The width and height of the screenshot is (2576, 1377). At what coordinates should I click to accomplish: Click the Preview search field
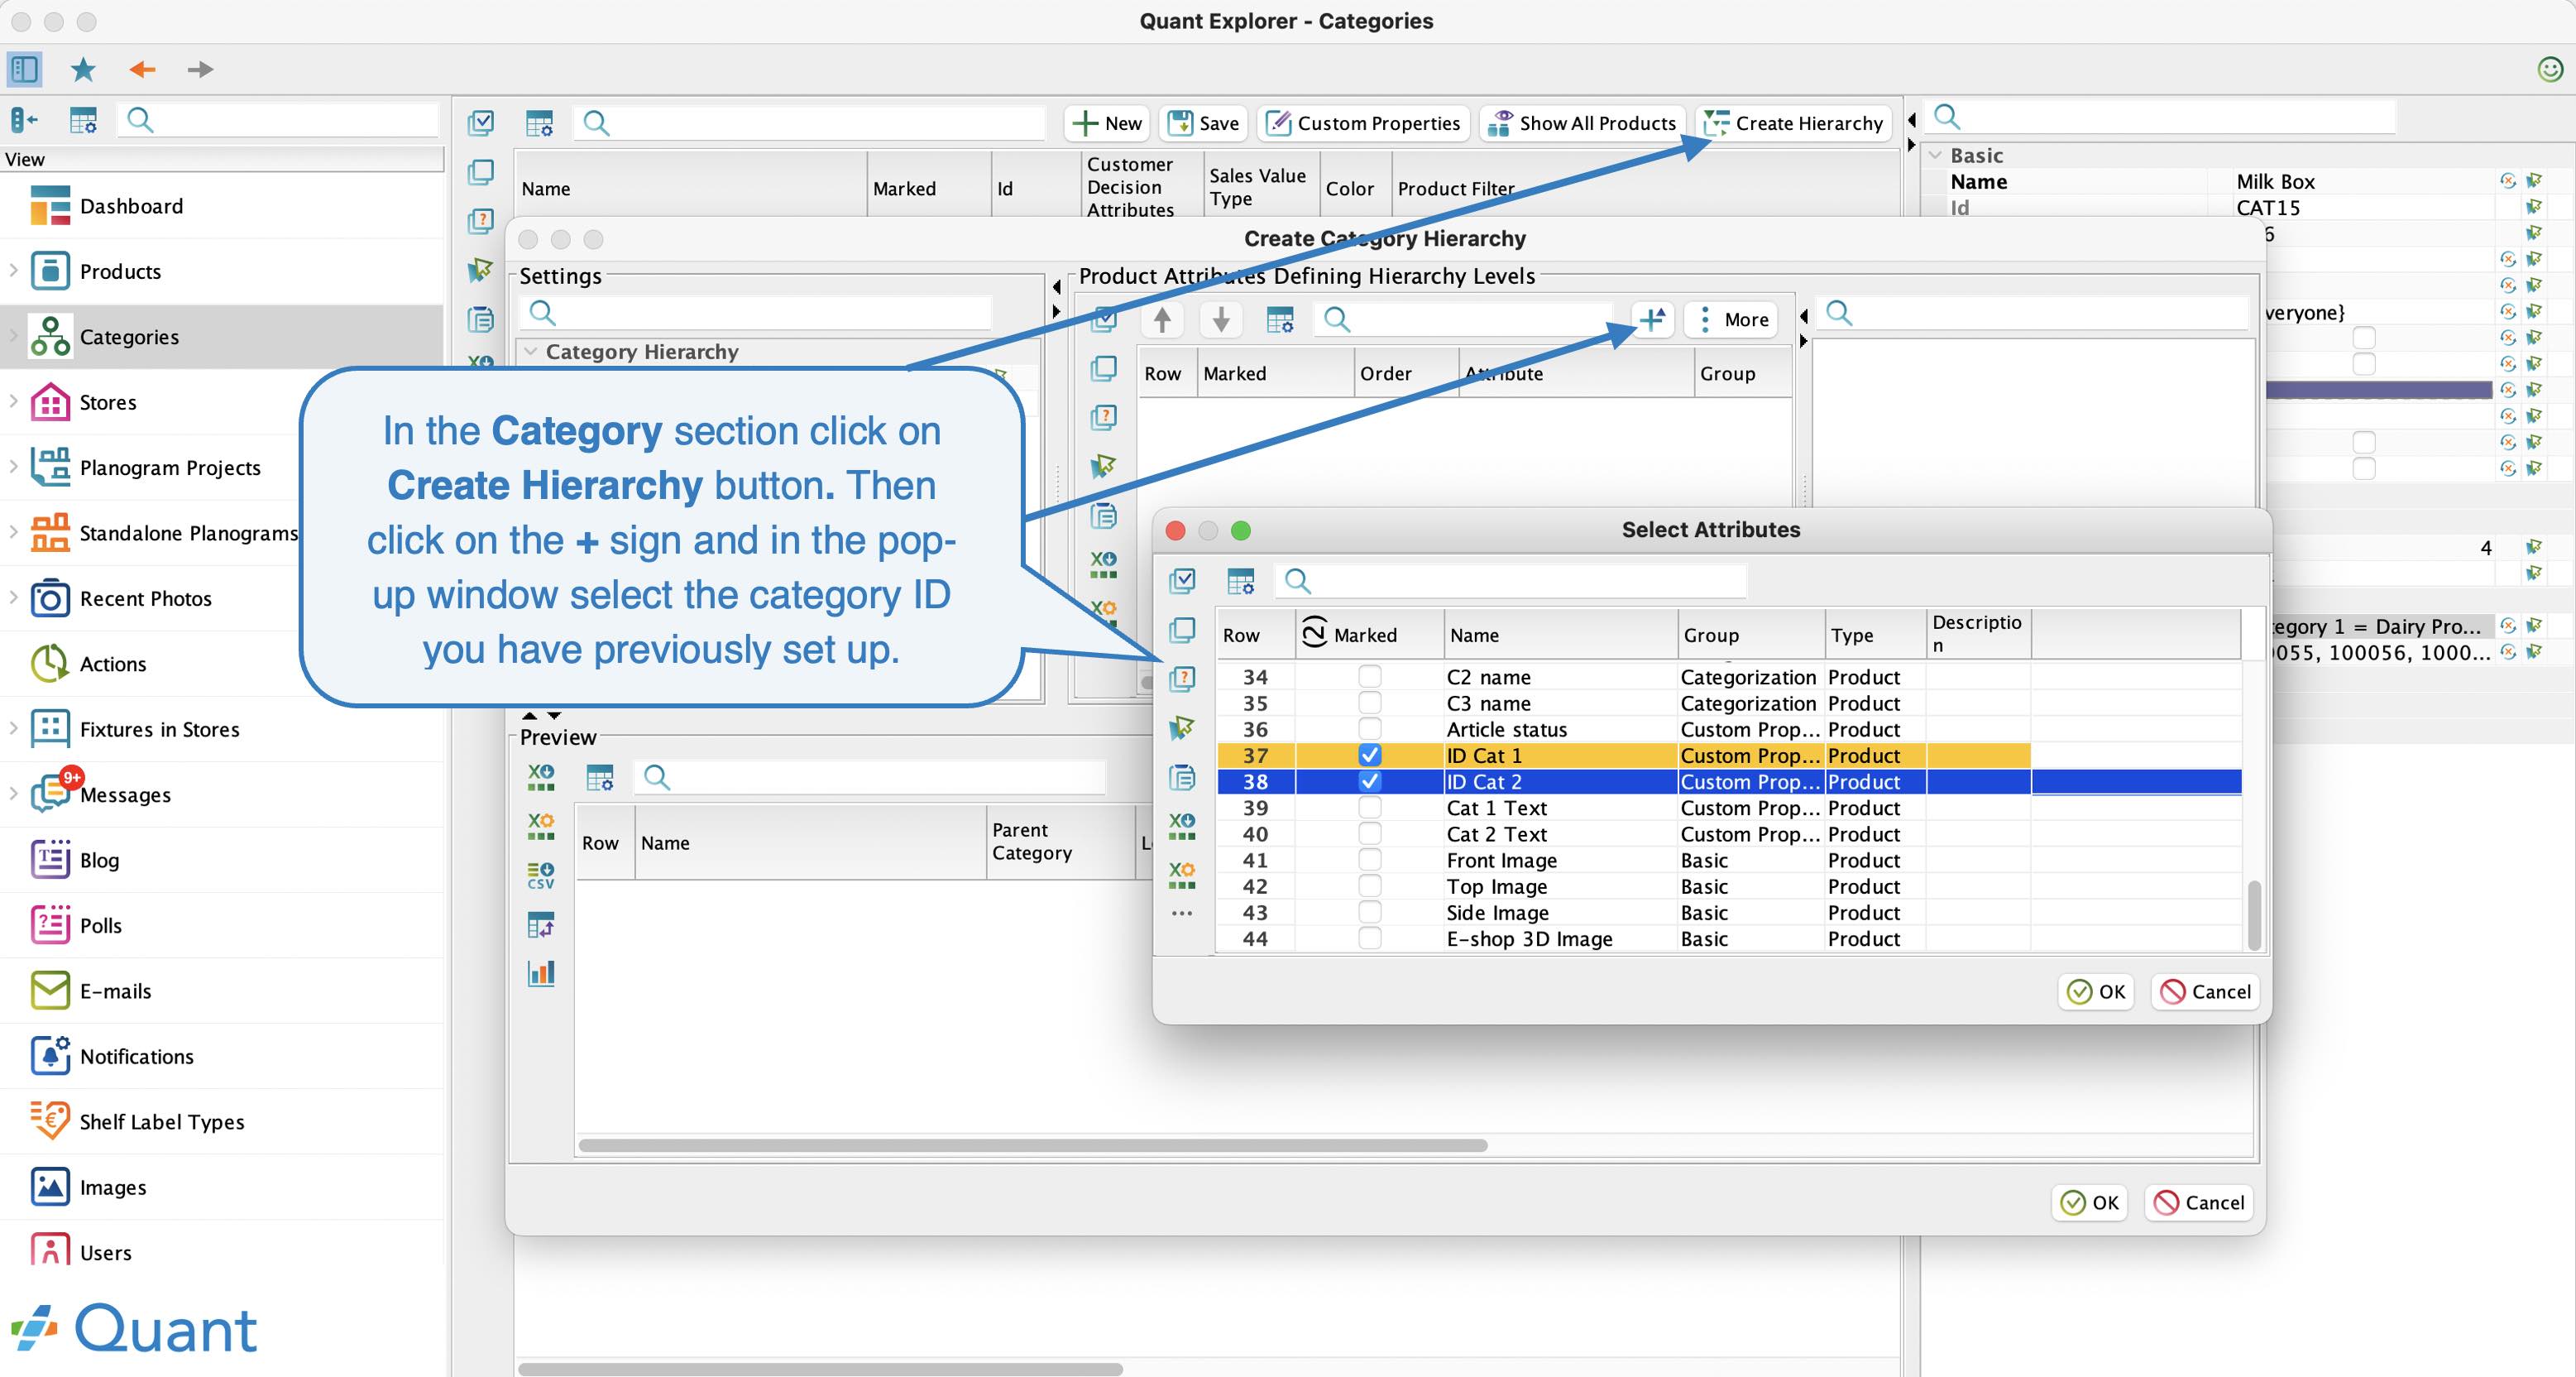(x=870, y=777)
